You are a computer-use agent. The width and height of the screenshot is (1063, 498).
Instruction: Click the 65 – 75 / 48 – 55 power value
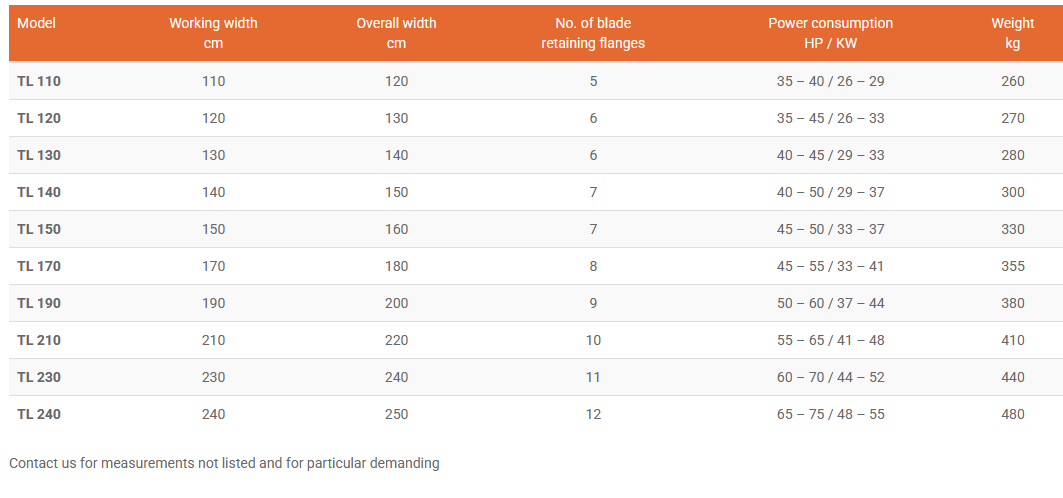click(830, 414)
